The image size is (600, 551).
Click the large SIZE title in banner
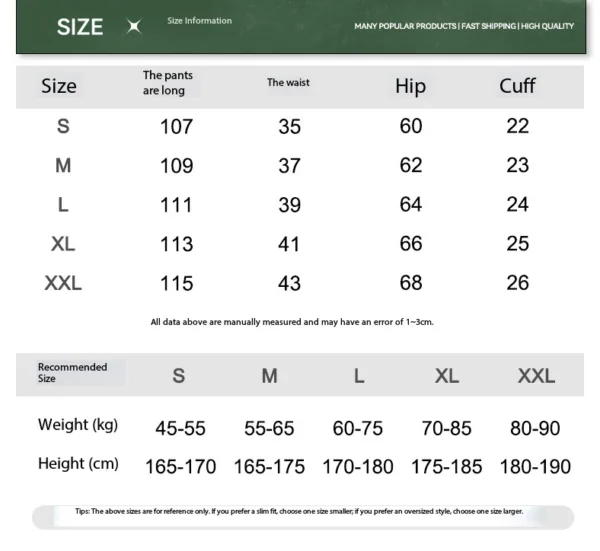[x=80, y=27]
